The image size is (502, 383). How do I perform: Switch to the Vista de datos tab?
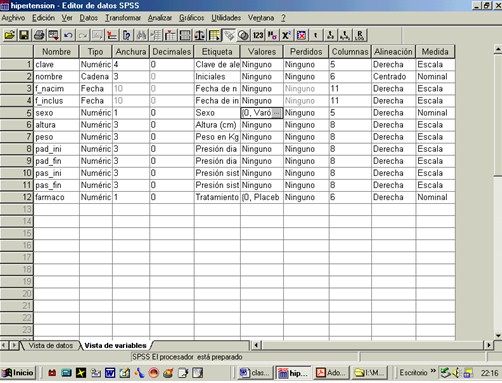click(50, 345)
